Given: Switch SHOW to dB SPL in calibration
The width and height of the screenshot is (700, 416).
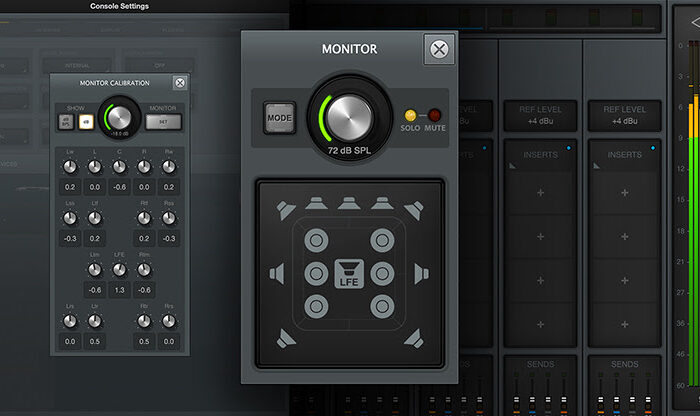Looking at the screenshot, I should point(66,122).
